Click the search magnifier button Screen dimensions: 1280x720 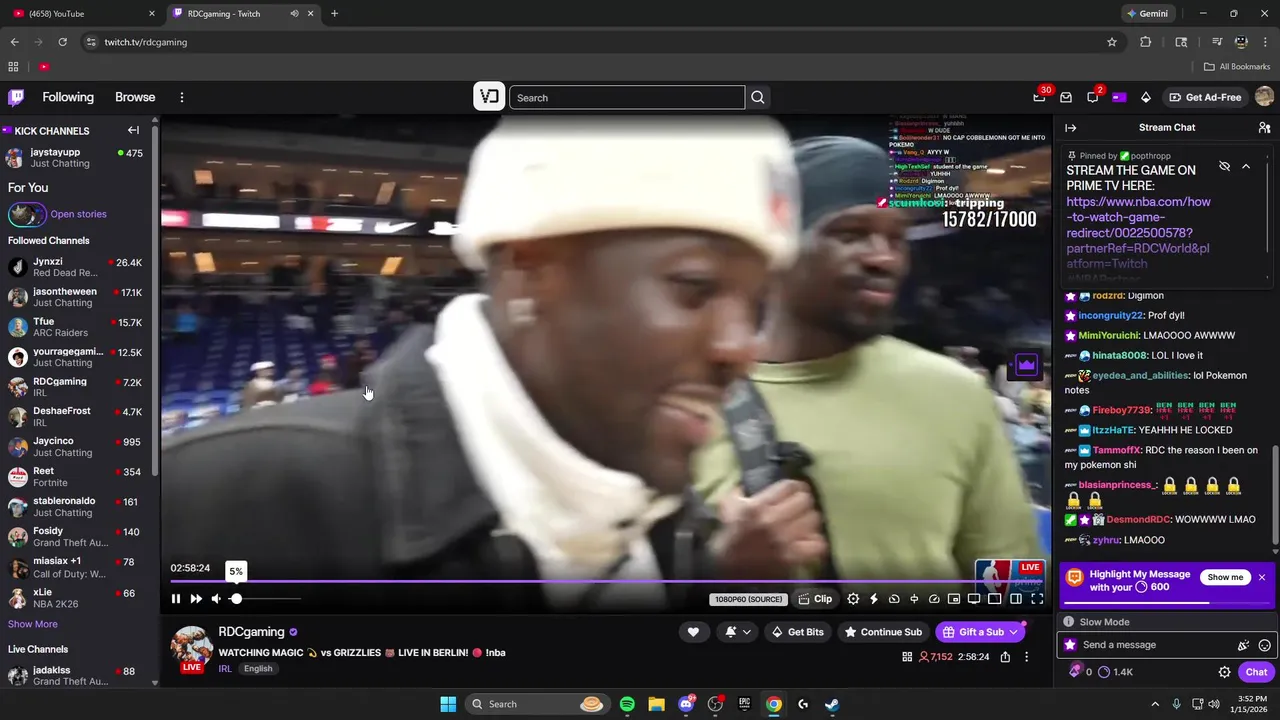[758, 97]
